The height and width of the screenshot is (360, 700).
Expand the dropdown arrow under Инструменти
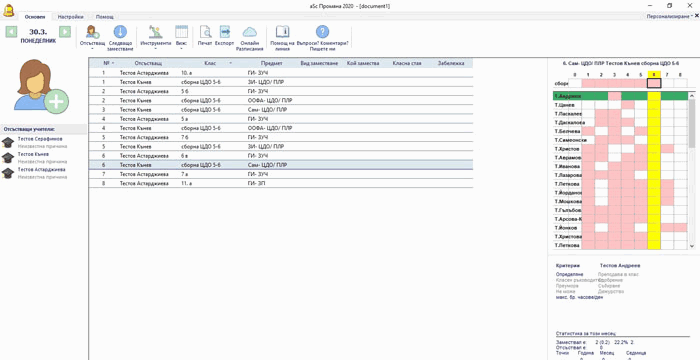coord(155,49)
